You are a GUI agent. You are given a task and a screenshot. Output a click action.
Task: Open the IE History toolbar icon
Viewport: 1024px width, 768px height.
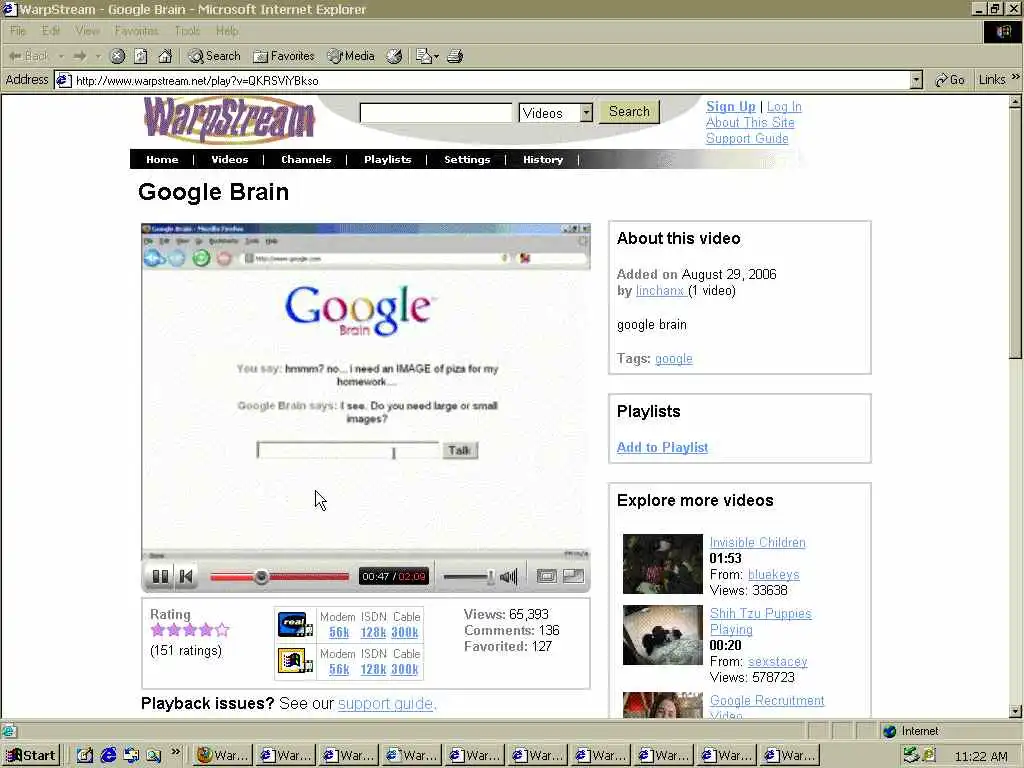394,56
